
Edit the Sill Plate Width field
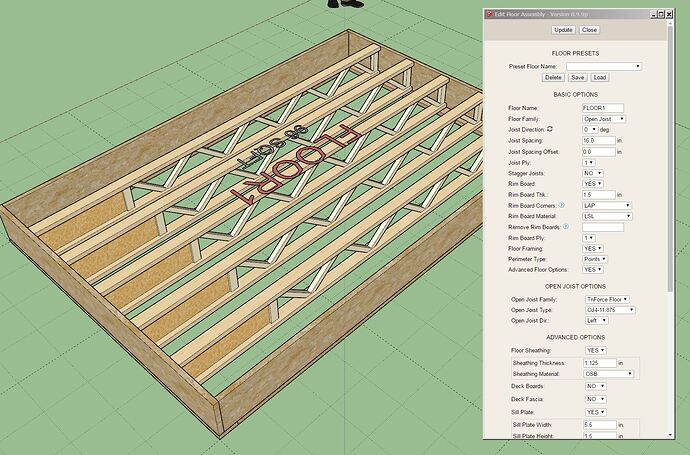[x=600, y=425]
